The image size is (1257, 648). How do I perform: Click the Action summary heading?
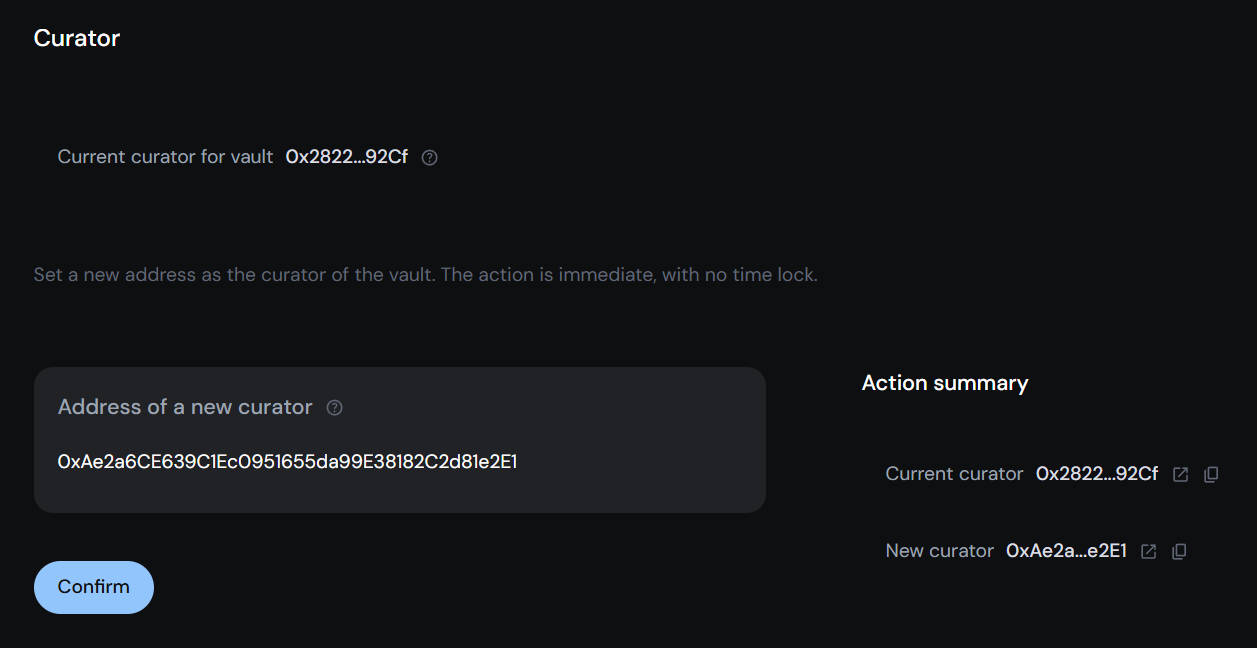click(944, 383)
